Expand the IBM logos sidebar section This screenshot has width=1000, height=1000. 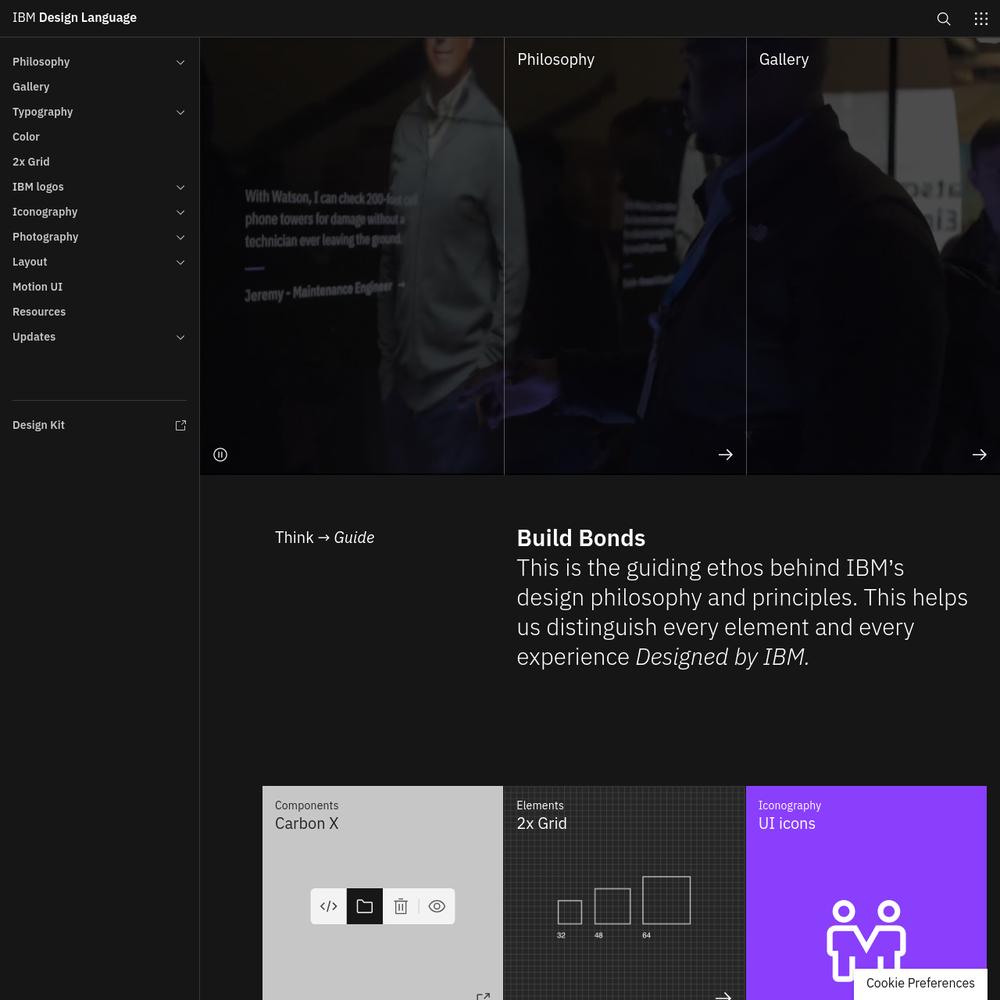pyautogui.click(x=180, y=188)
